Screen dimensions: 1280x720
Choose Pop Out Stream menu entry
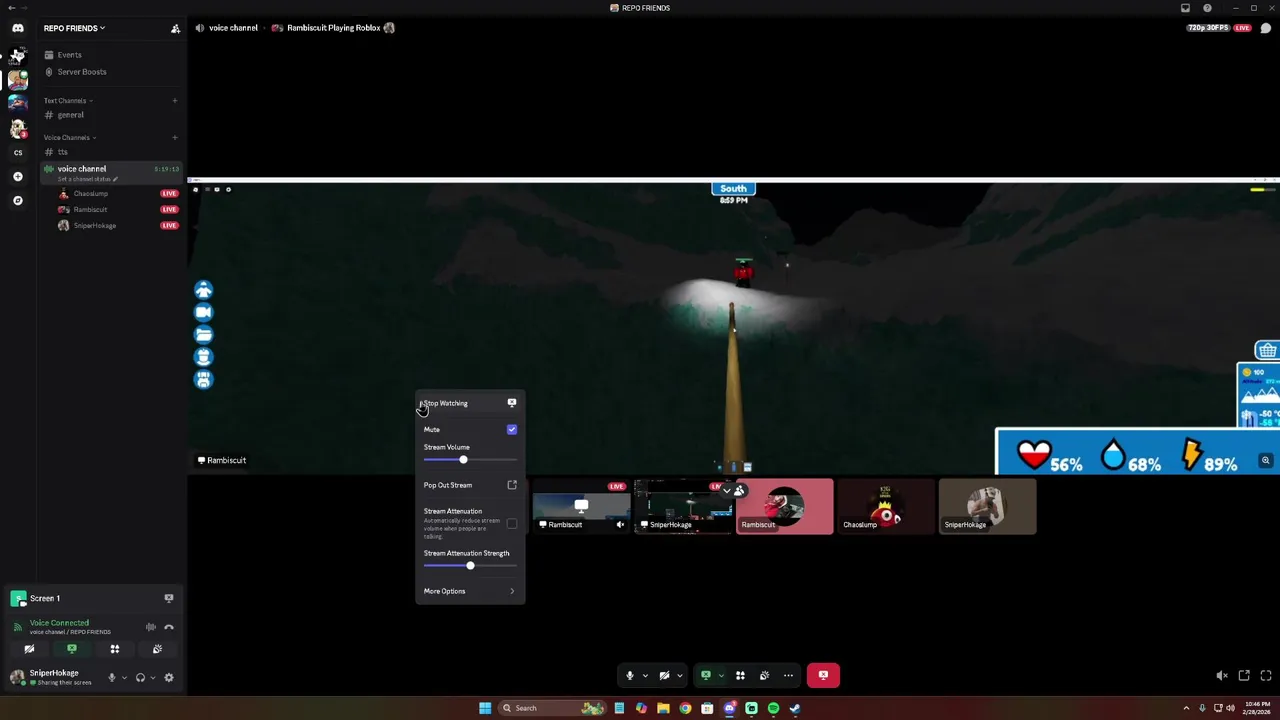click(x=470, y=485)
